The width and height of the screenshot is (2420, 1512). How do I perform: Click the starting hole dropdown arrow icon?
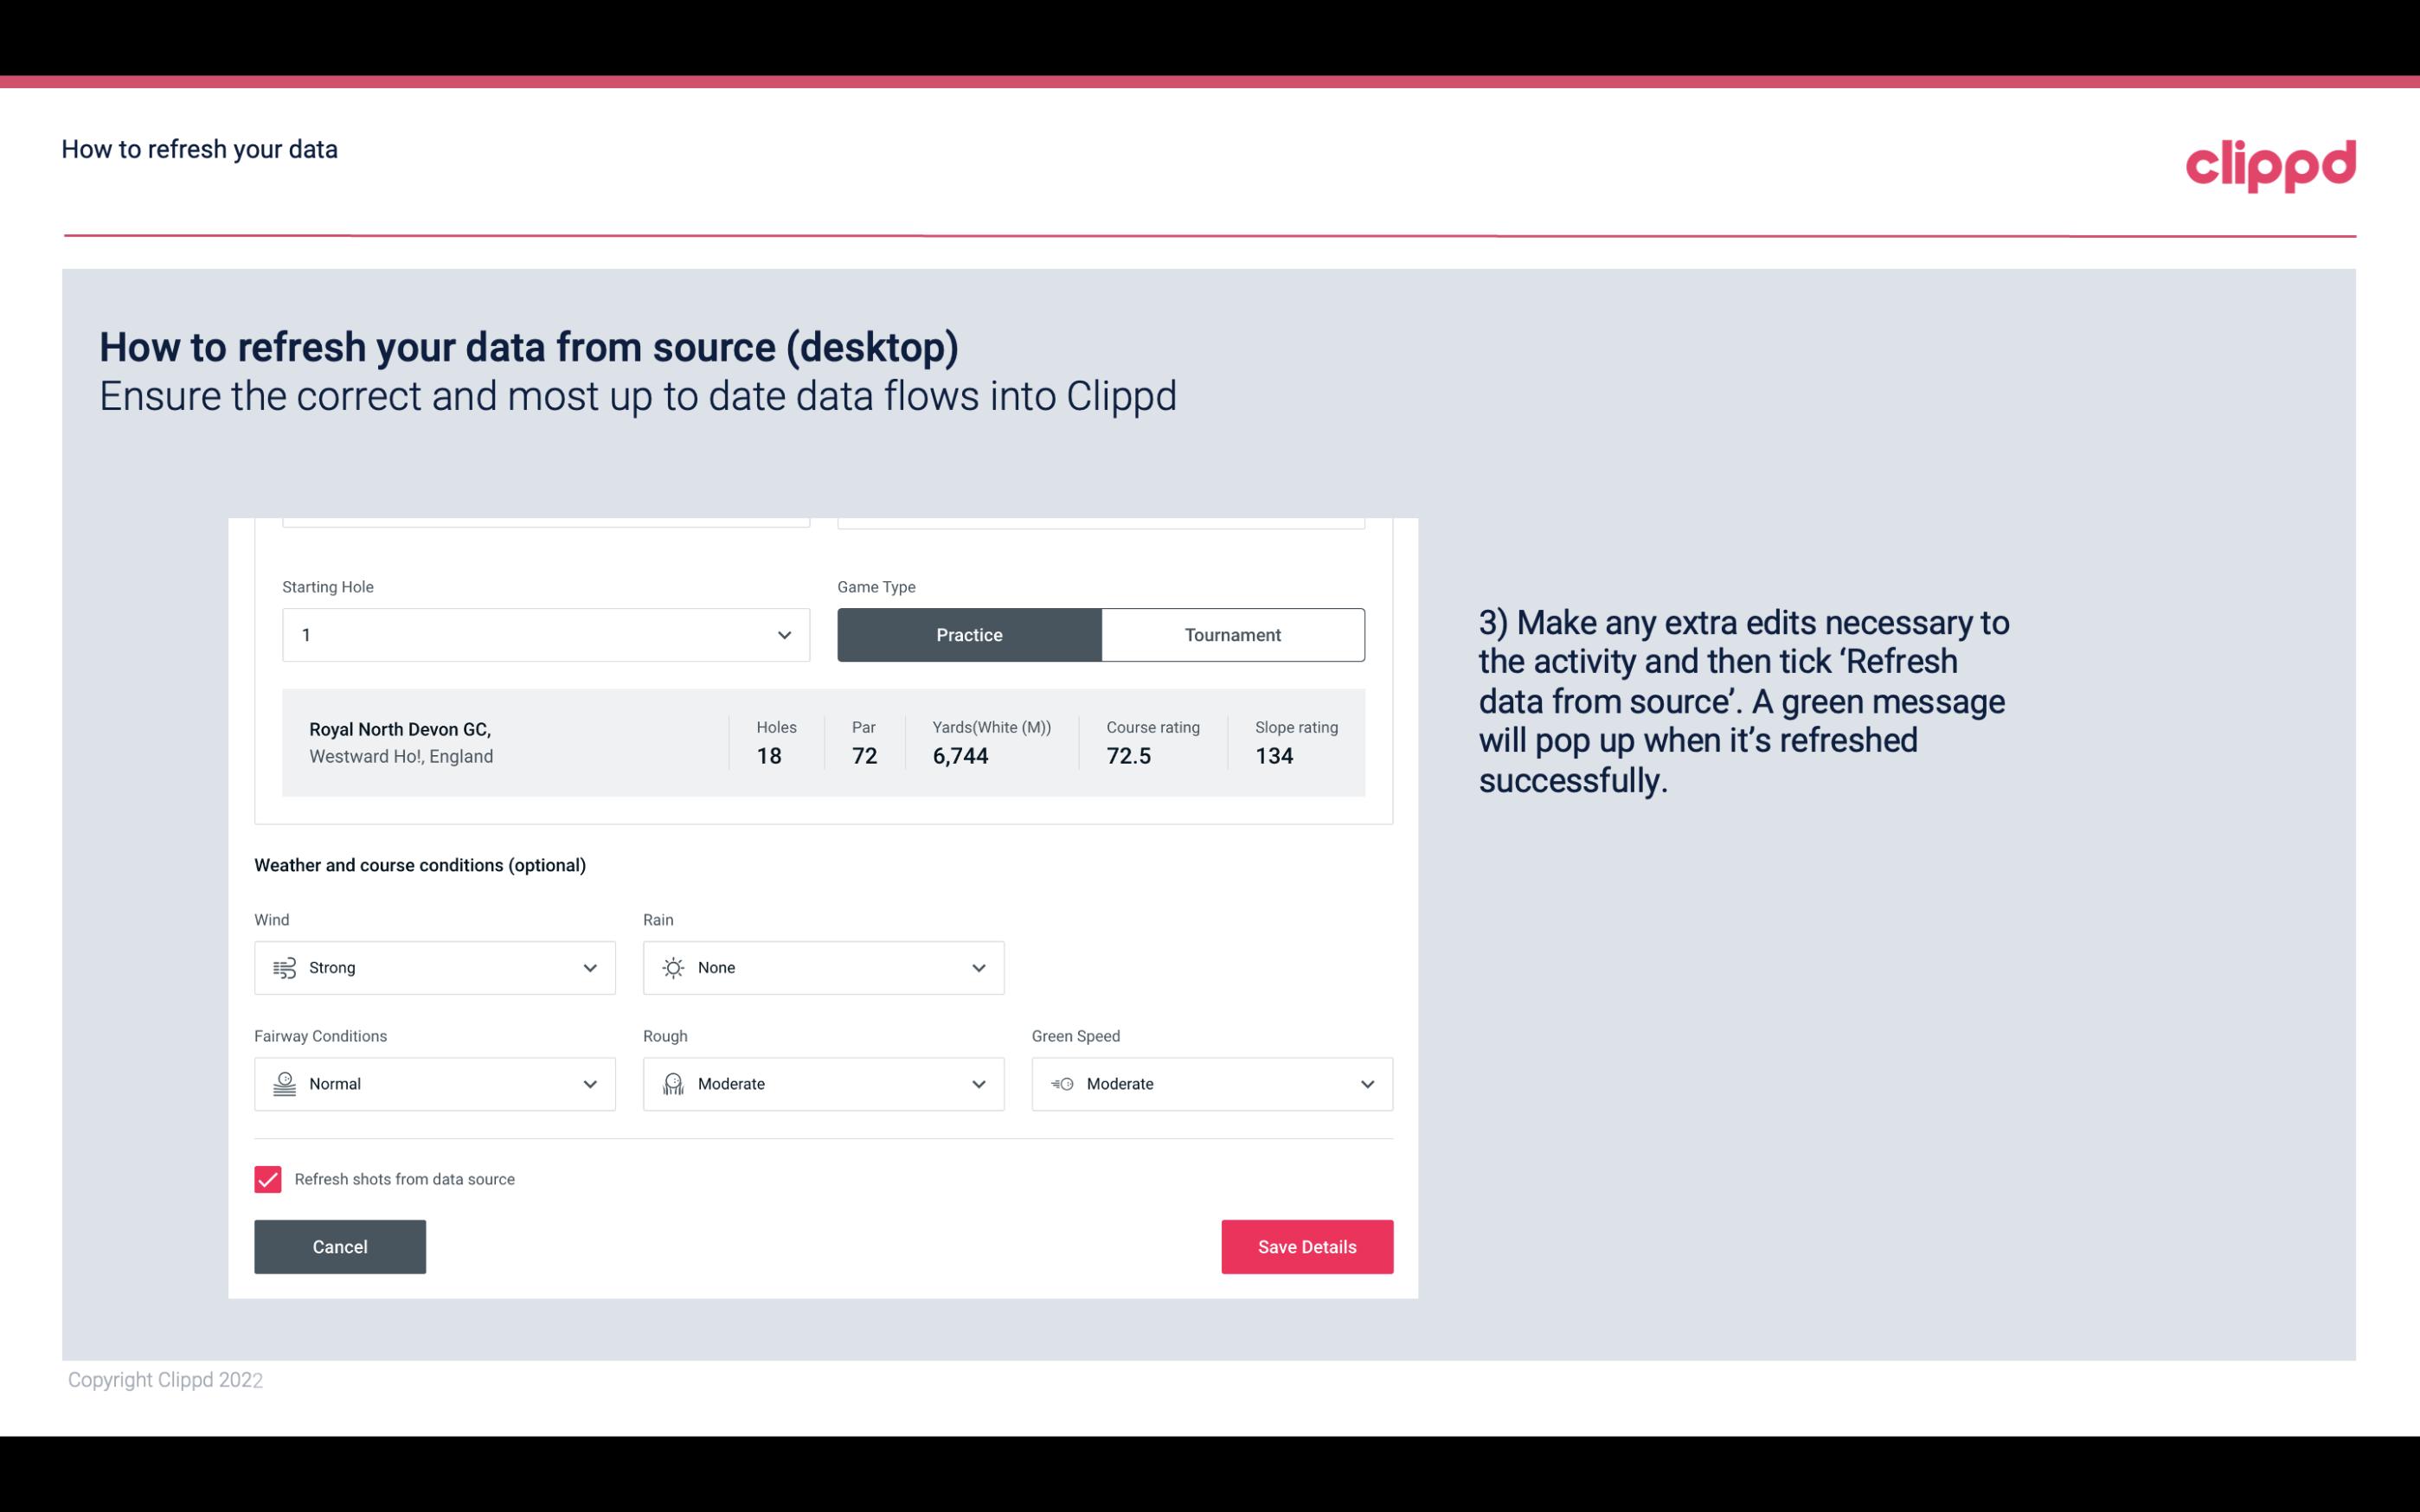pyautogui.click(x=784, y=634)
